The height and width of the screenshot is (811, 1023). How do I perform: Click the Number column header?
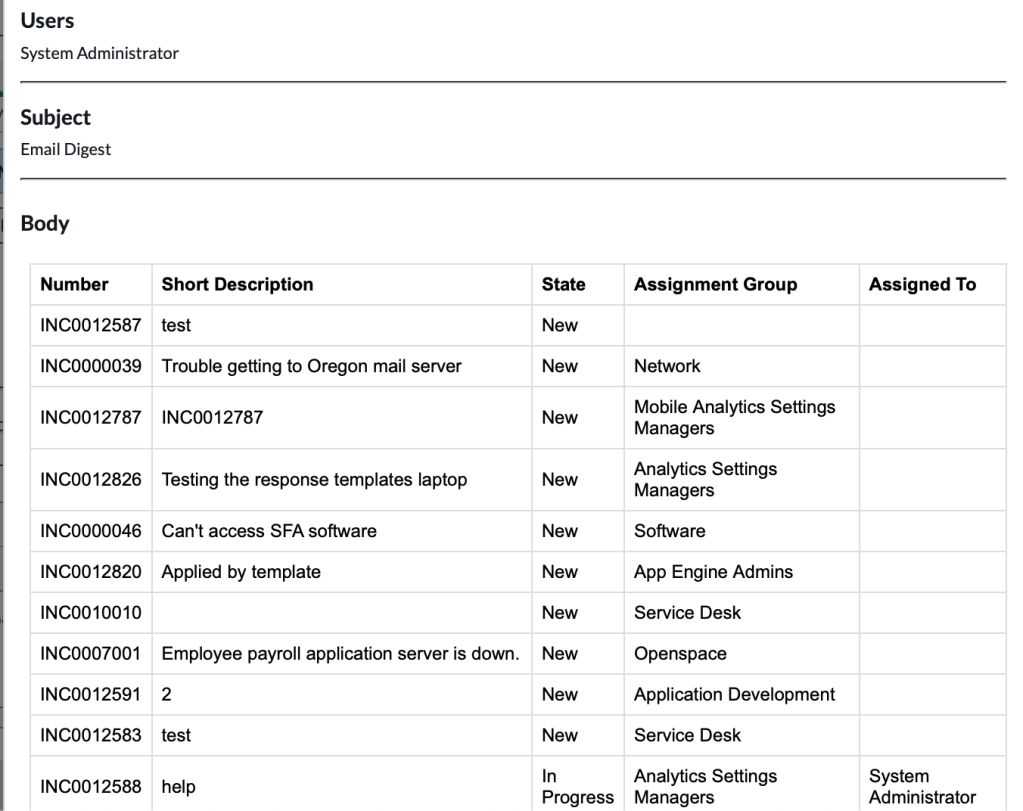point(74,285)
